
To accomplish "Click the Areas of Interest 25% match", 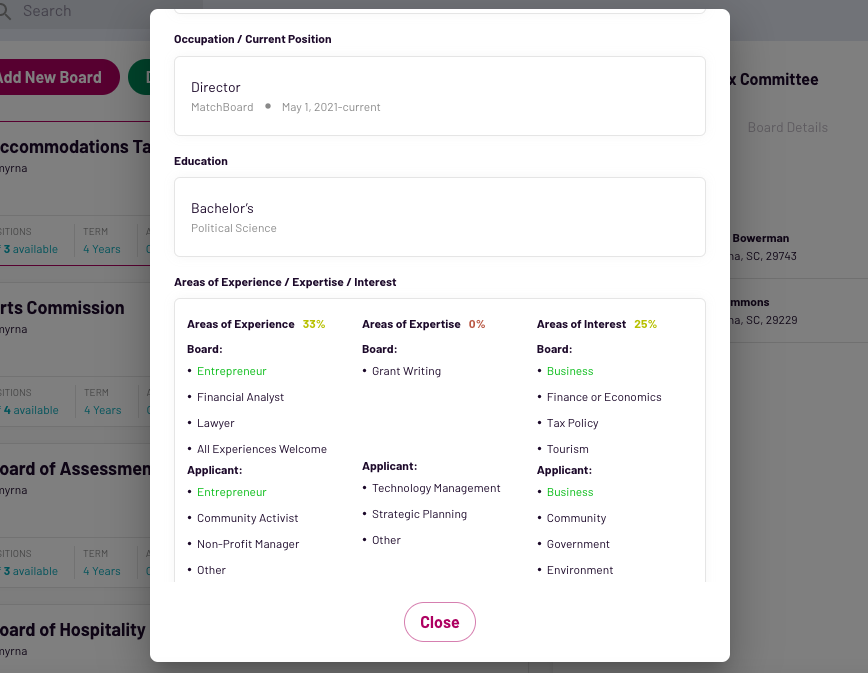I will point(645,324).
